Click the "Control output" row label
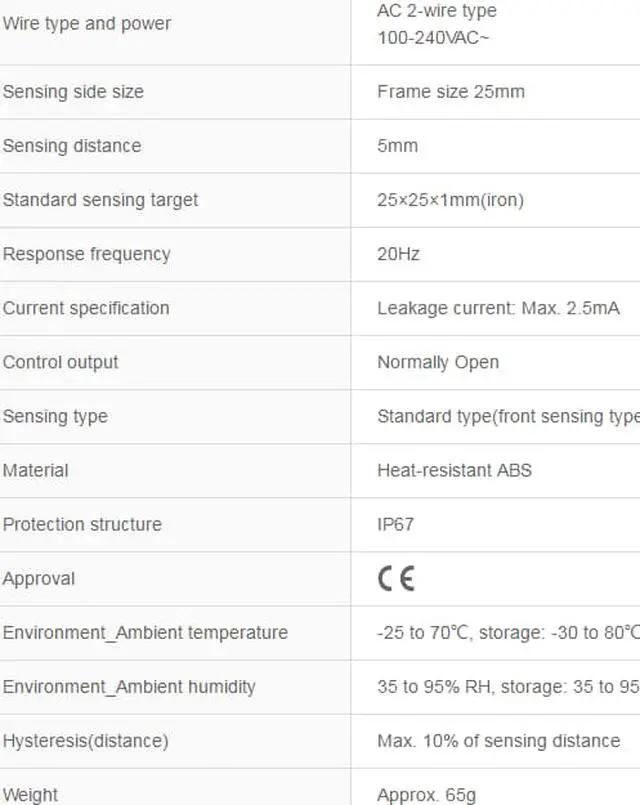The width and height of the screenshot is (640, 805). (x=60, y=362)
